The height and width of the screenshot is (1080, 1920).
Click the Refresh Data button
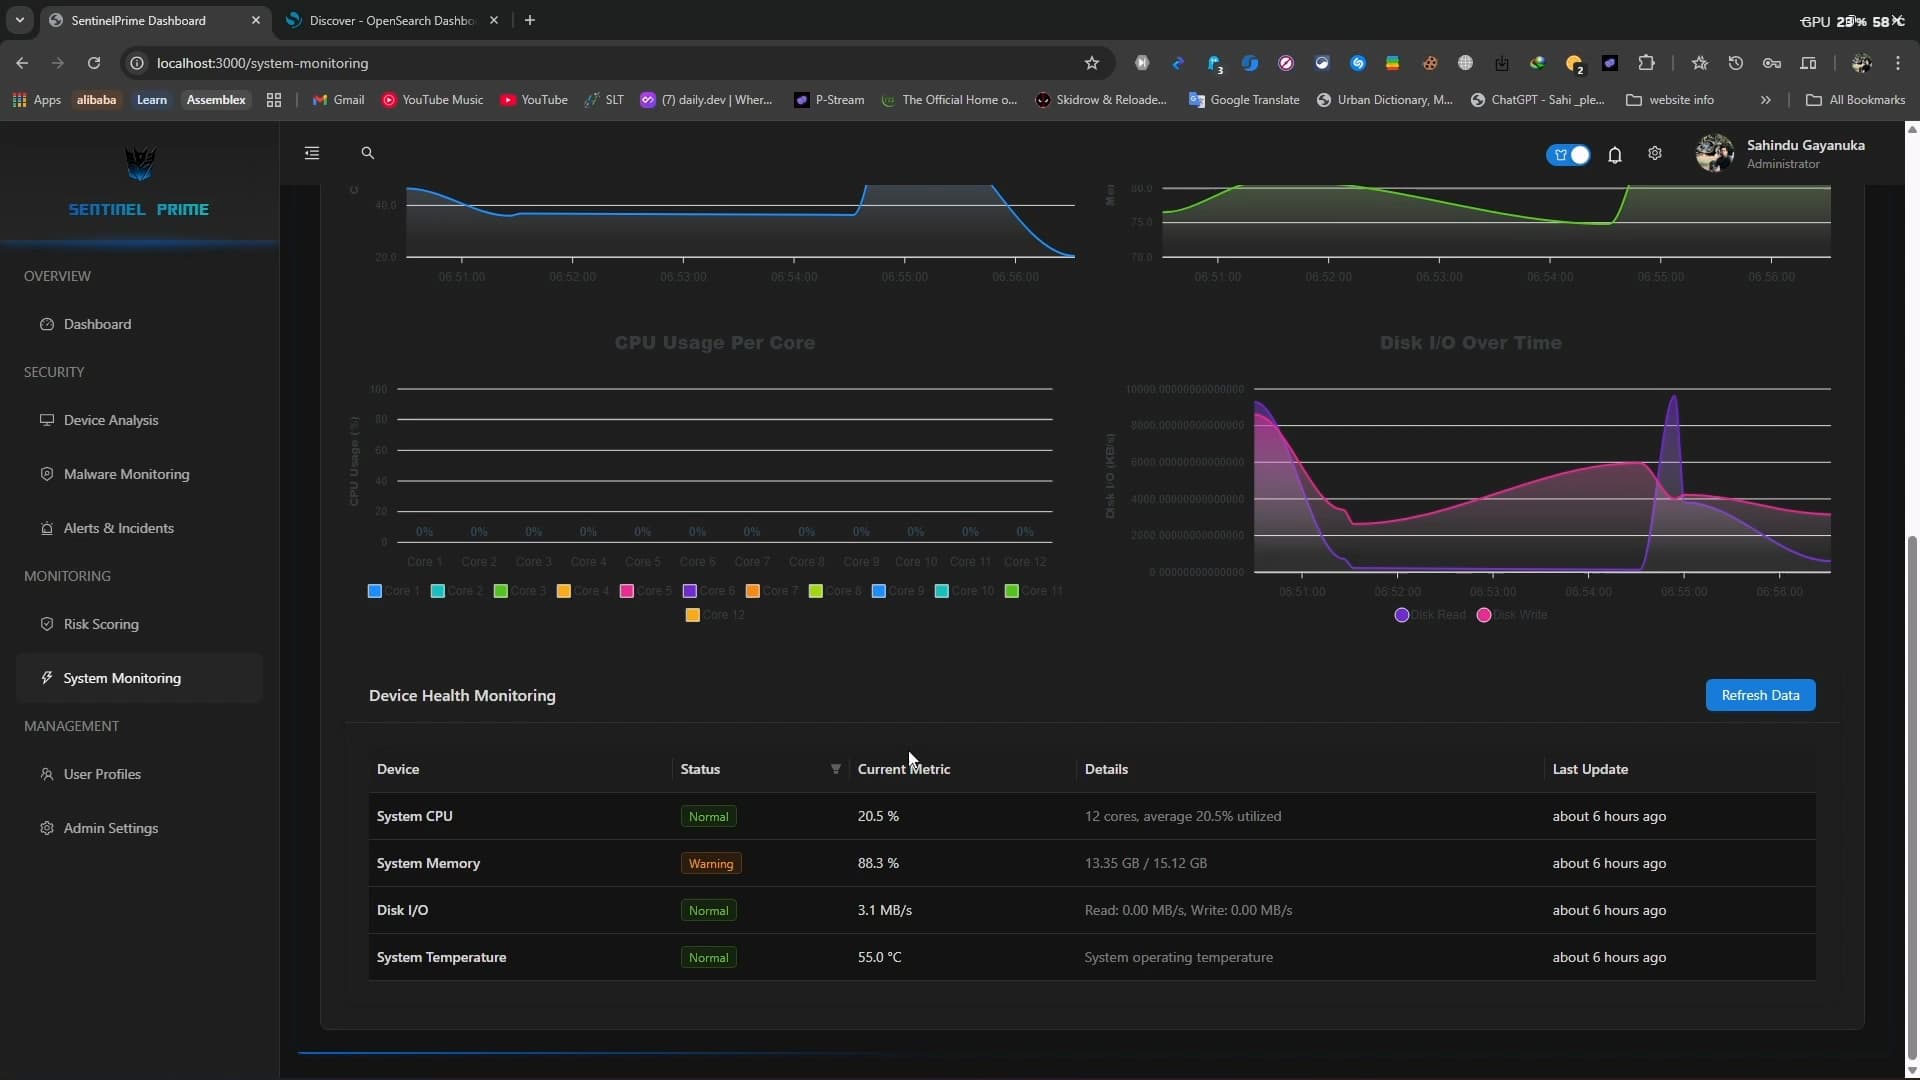pos(1760,695)
